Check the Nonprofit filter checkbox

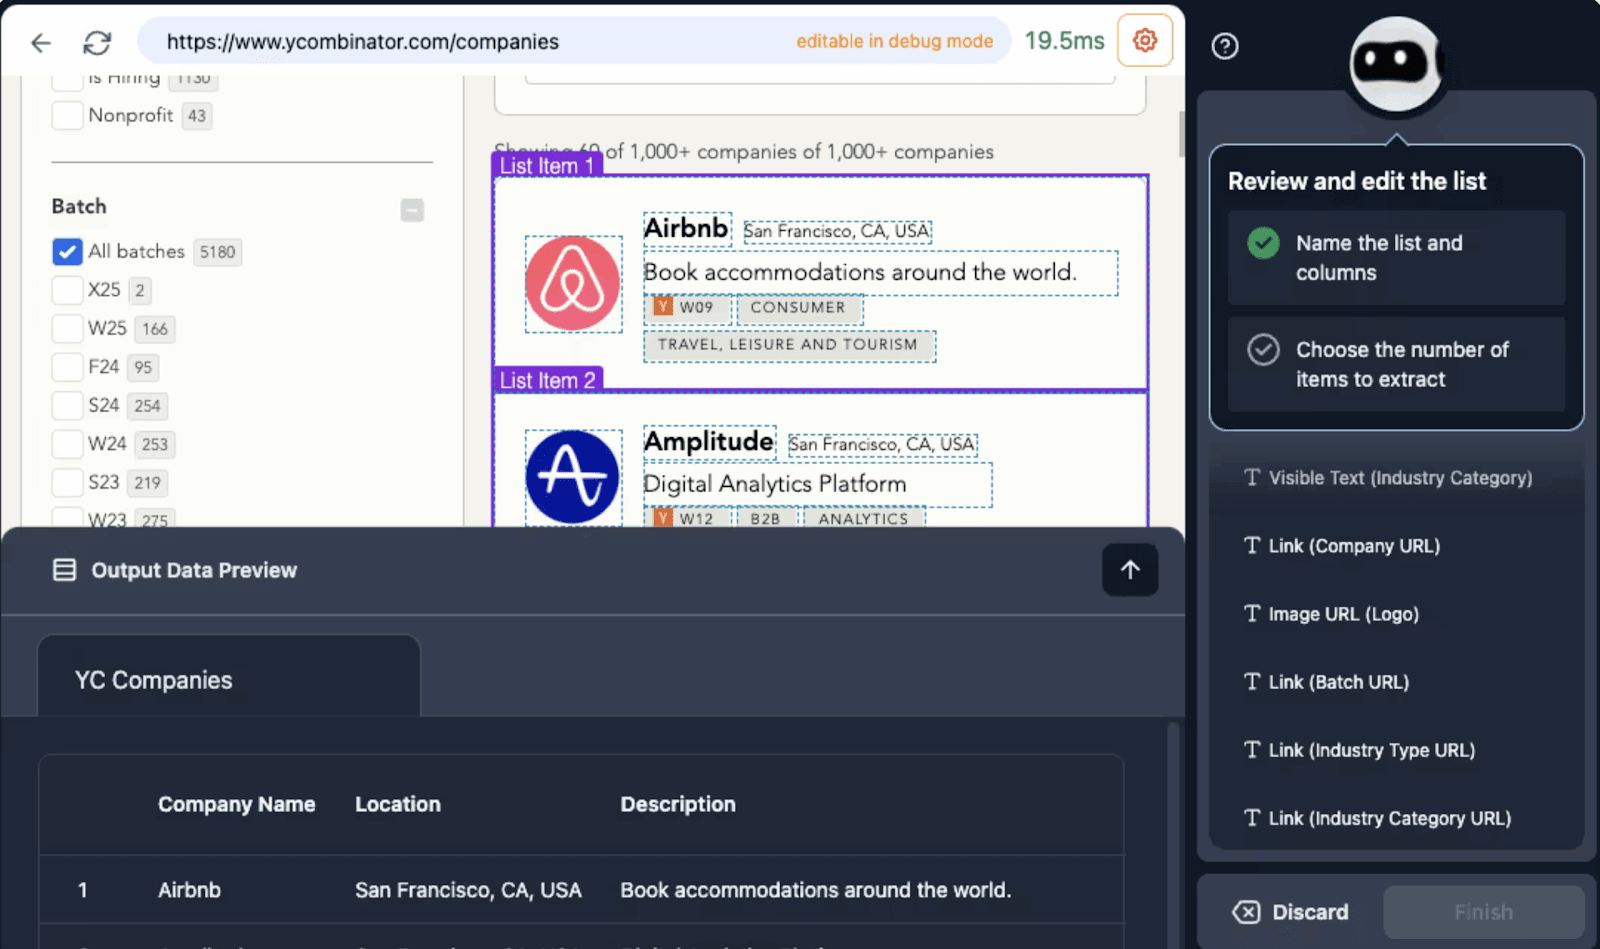pyautogui.click(x=66, y=115)
